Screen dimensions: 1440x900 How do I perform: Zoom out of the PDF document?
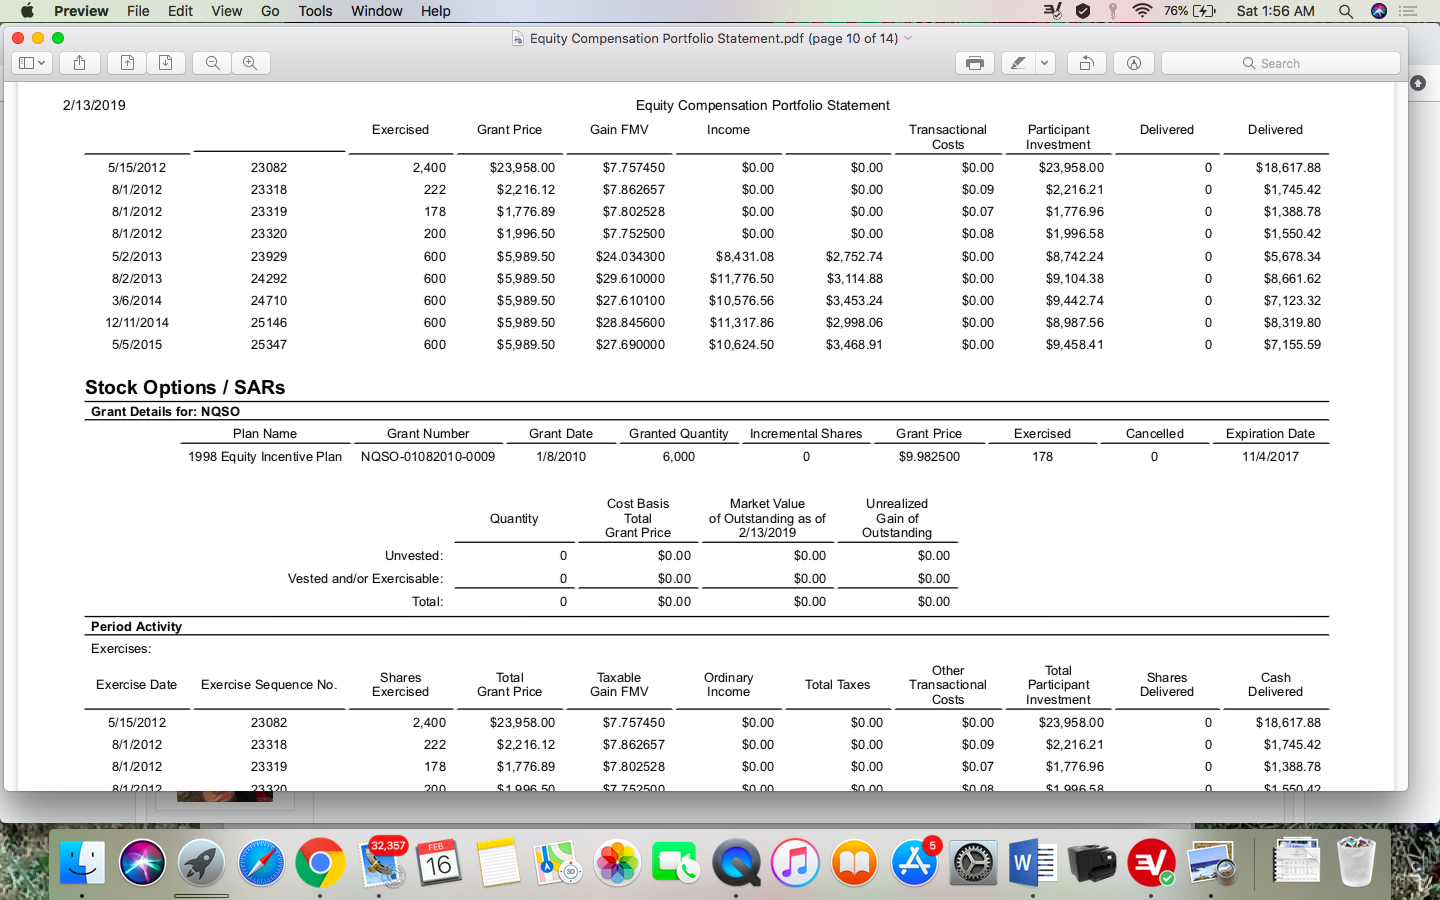tap(212, 63)
